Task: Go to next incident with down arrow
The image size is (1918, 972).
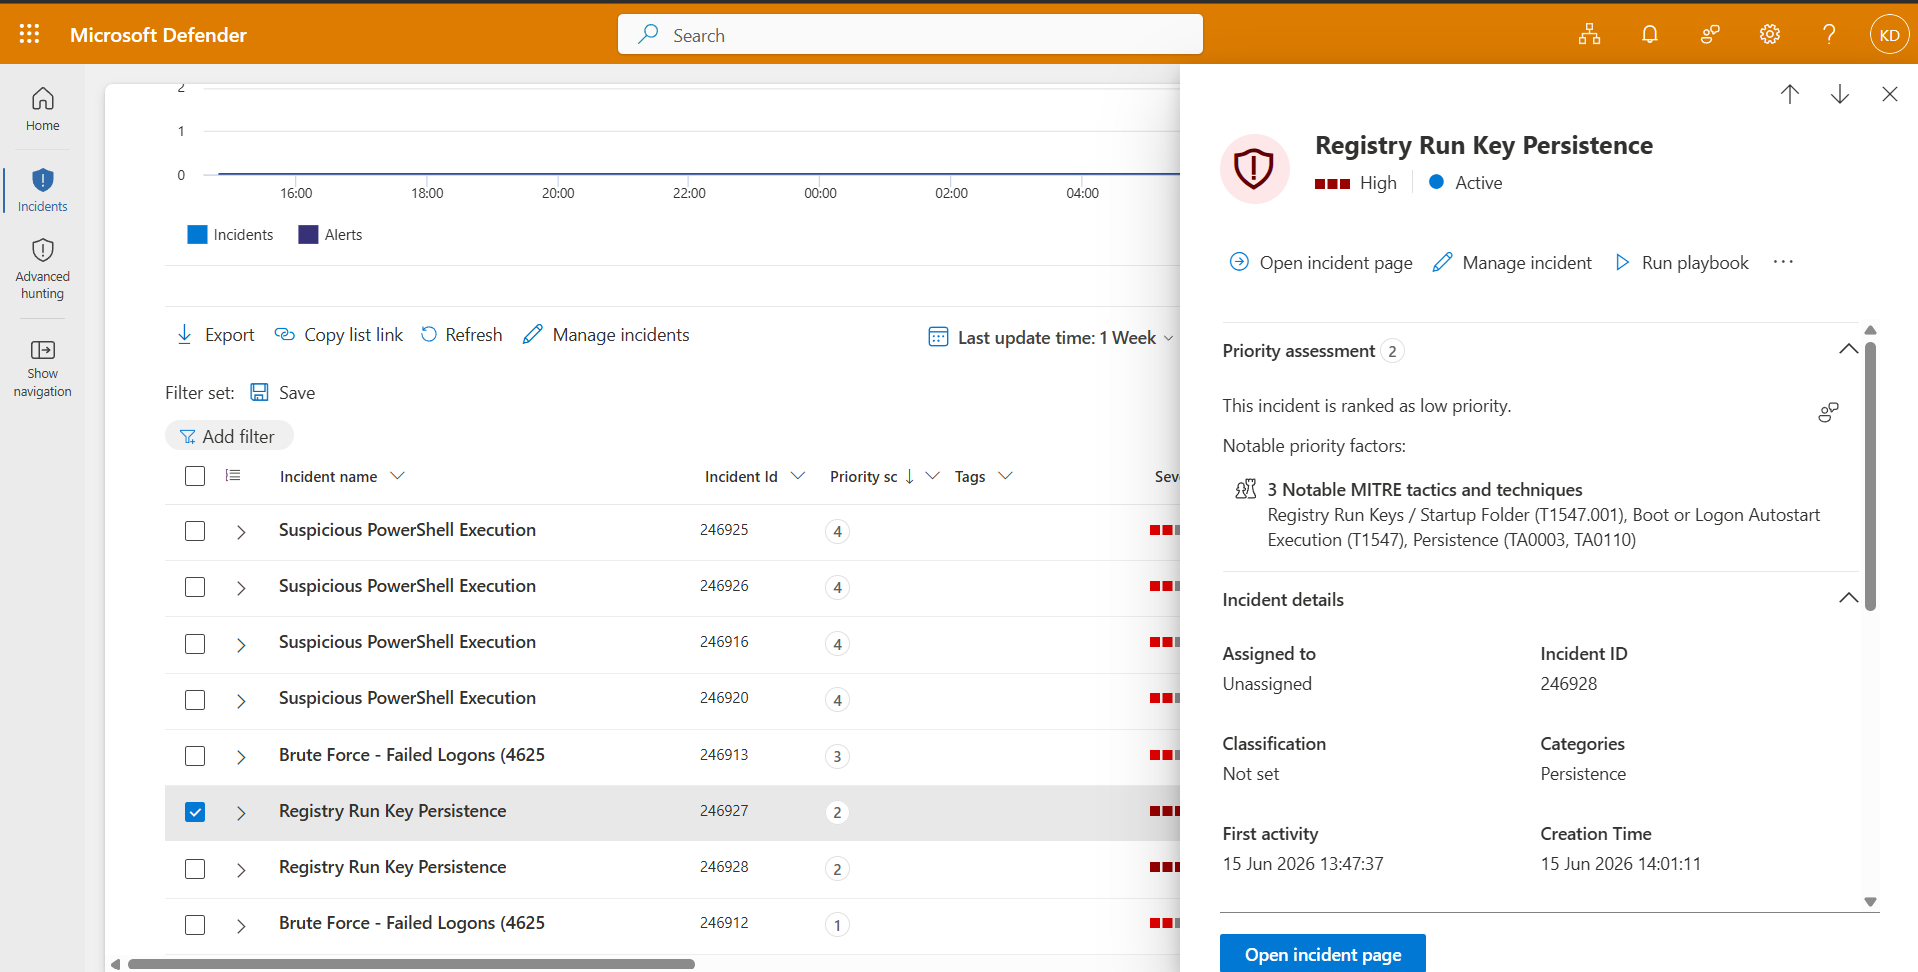Action: pyautogui.click(x=1839, y=94)
